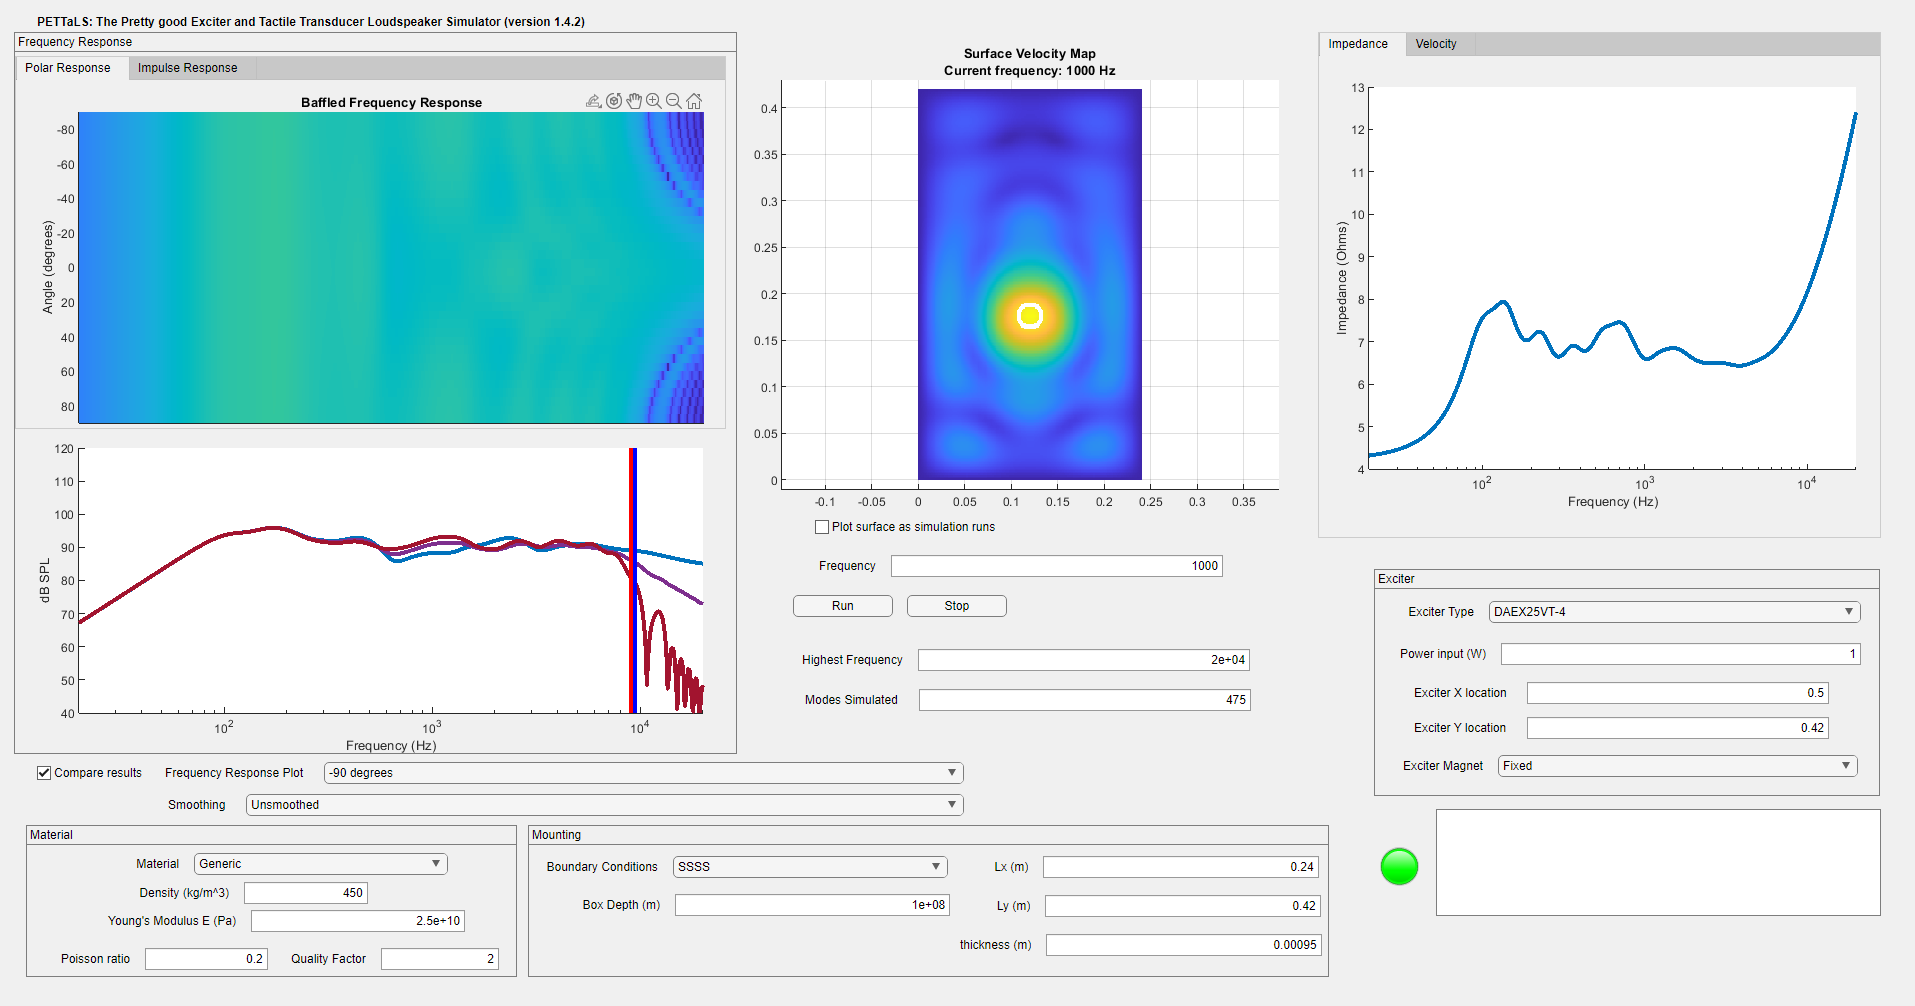The height and width of the screenshot is (1006, 1915).
Task: Click the 'dB SPL' axis label
Action: [44, 581]
